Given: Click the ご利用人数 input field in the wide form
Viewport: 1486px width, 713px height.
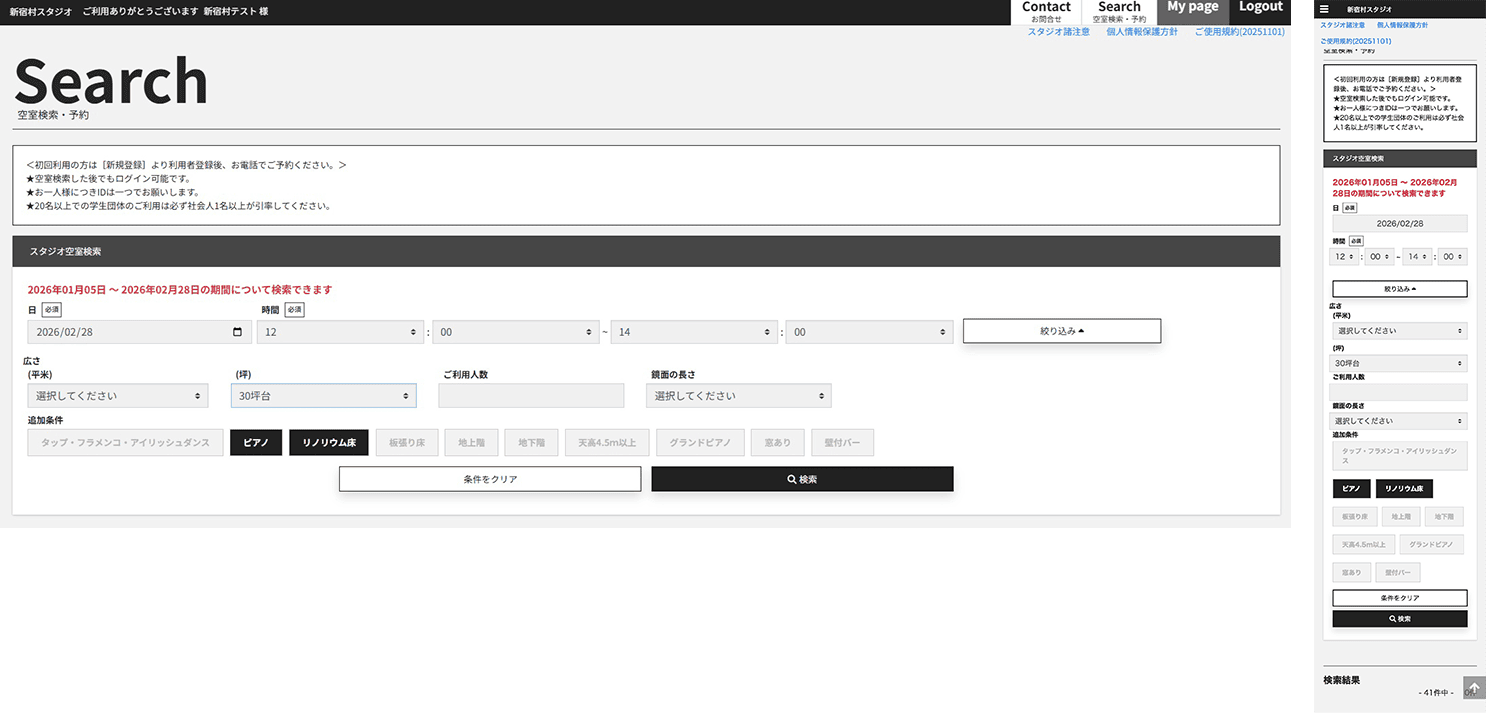Looking at the screenshot, I should [x=530, y=396].
